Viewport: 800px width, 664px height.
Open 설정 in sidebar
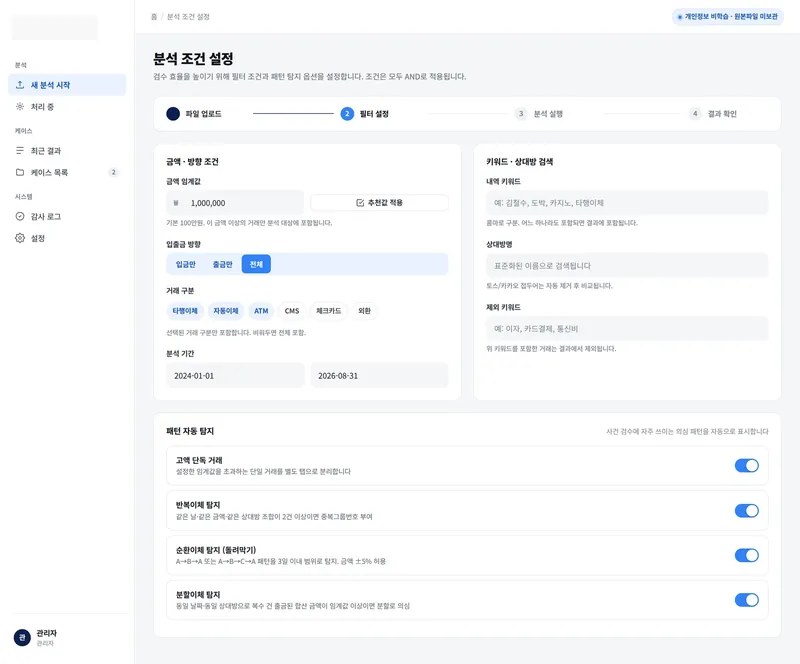67,238
